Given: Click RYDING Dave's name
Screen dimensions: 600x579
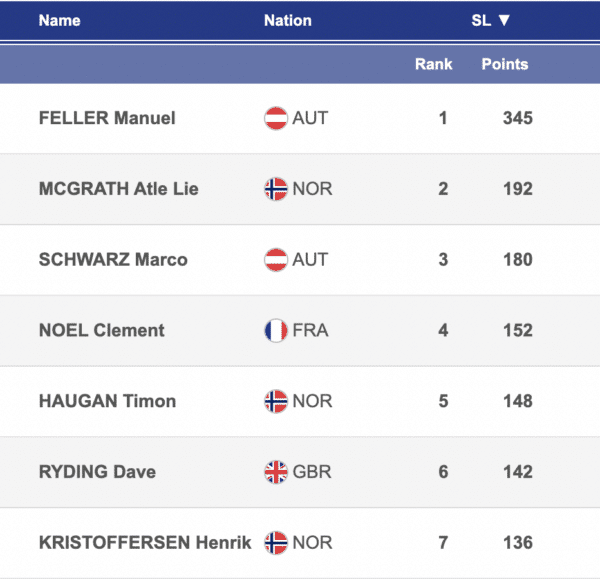Looking at the screenshot, I should [97, 472].
